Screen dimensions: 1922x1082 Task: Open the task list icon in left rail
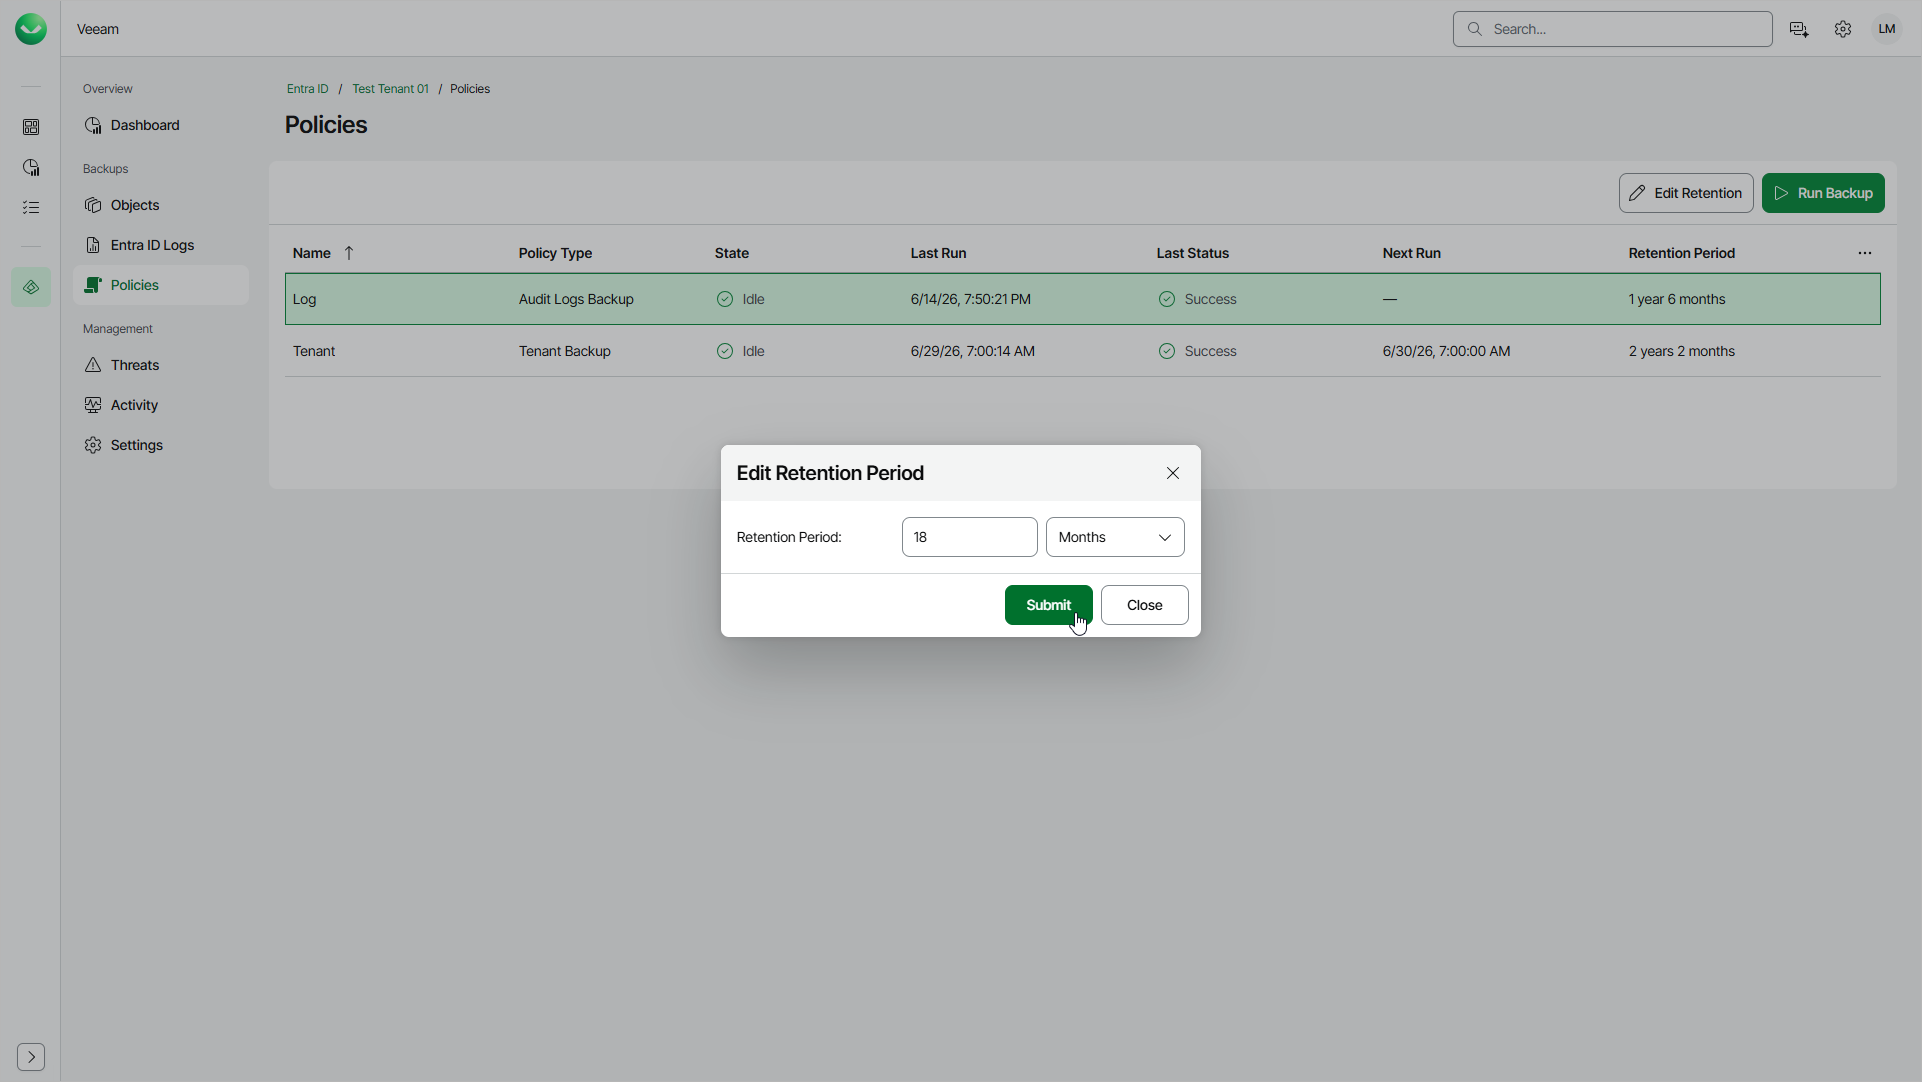point(31,207)
